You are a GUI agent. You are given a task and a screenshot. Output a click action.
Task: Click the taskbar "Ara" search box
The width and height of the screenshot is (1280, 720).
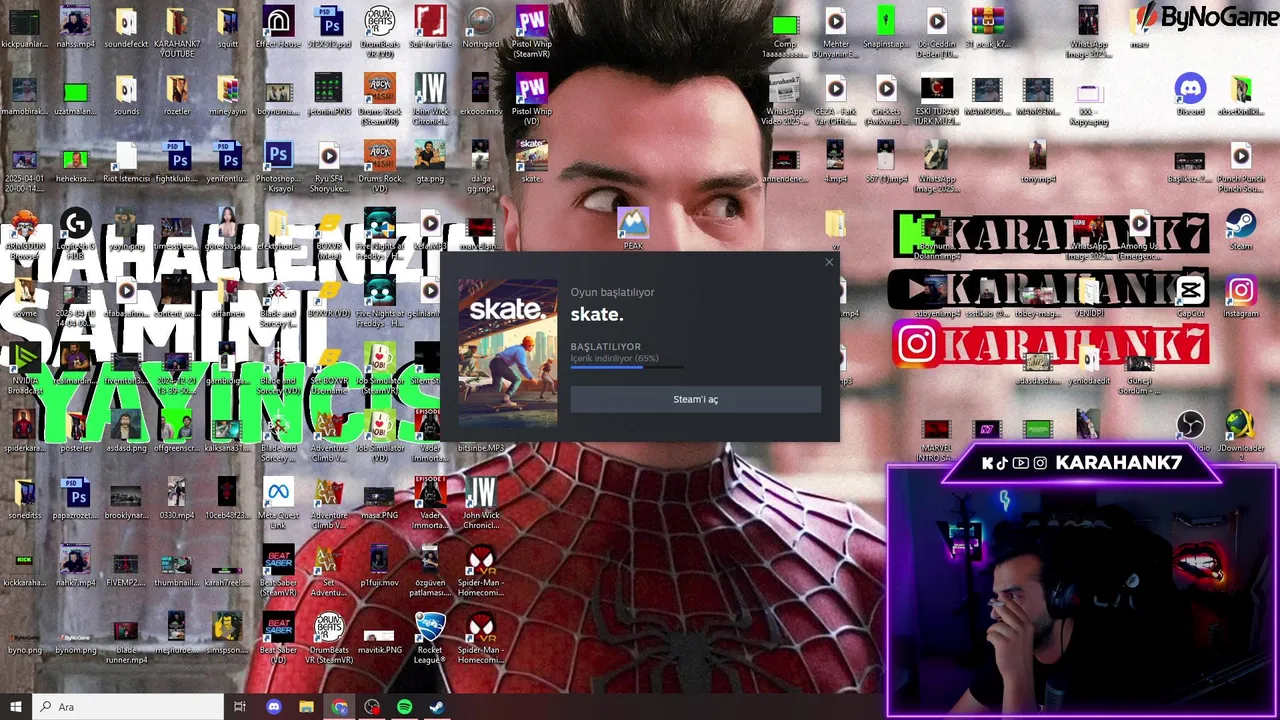[x=128, y=707]
